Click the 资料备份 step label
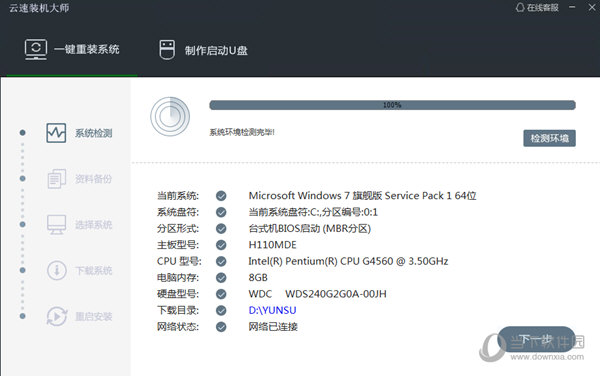Screen dimensions: 600x376 click(x=93, y=179)
